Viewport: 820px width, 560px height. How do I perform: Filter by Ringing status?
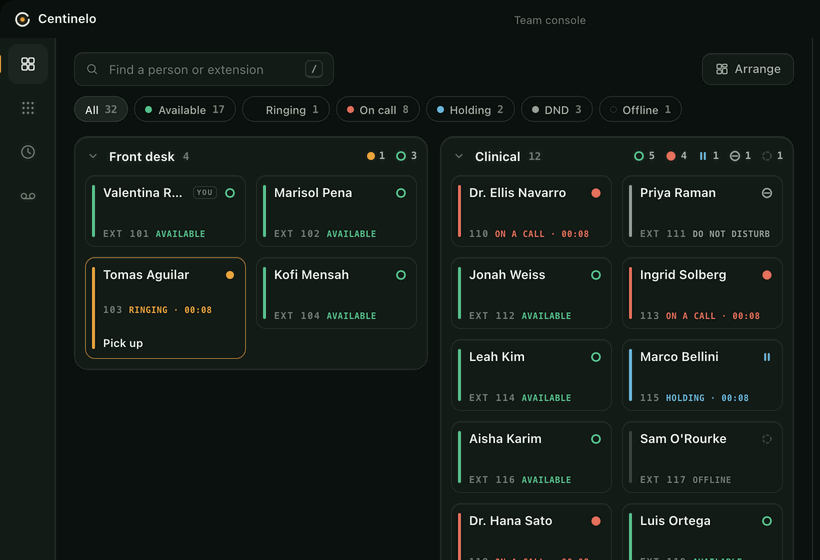tap(286, 109)
